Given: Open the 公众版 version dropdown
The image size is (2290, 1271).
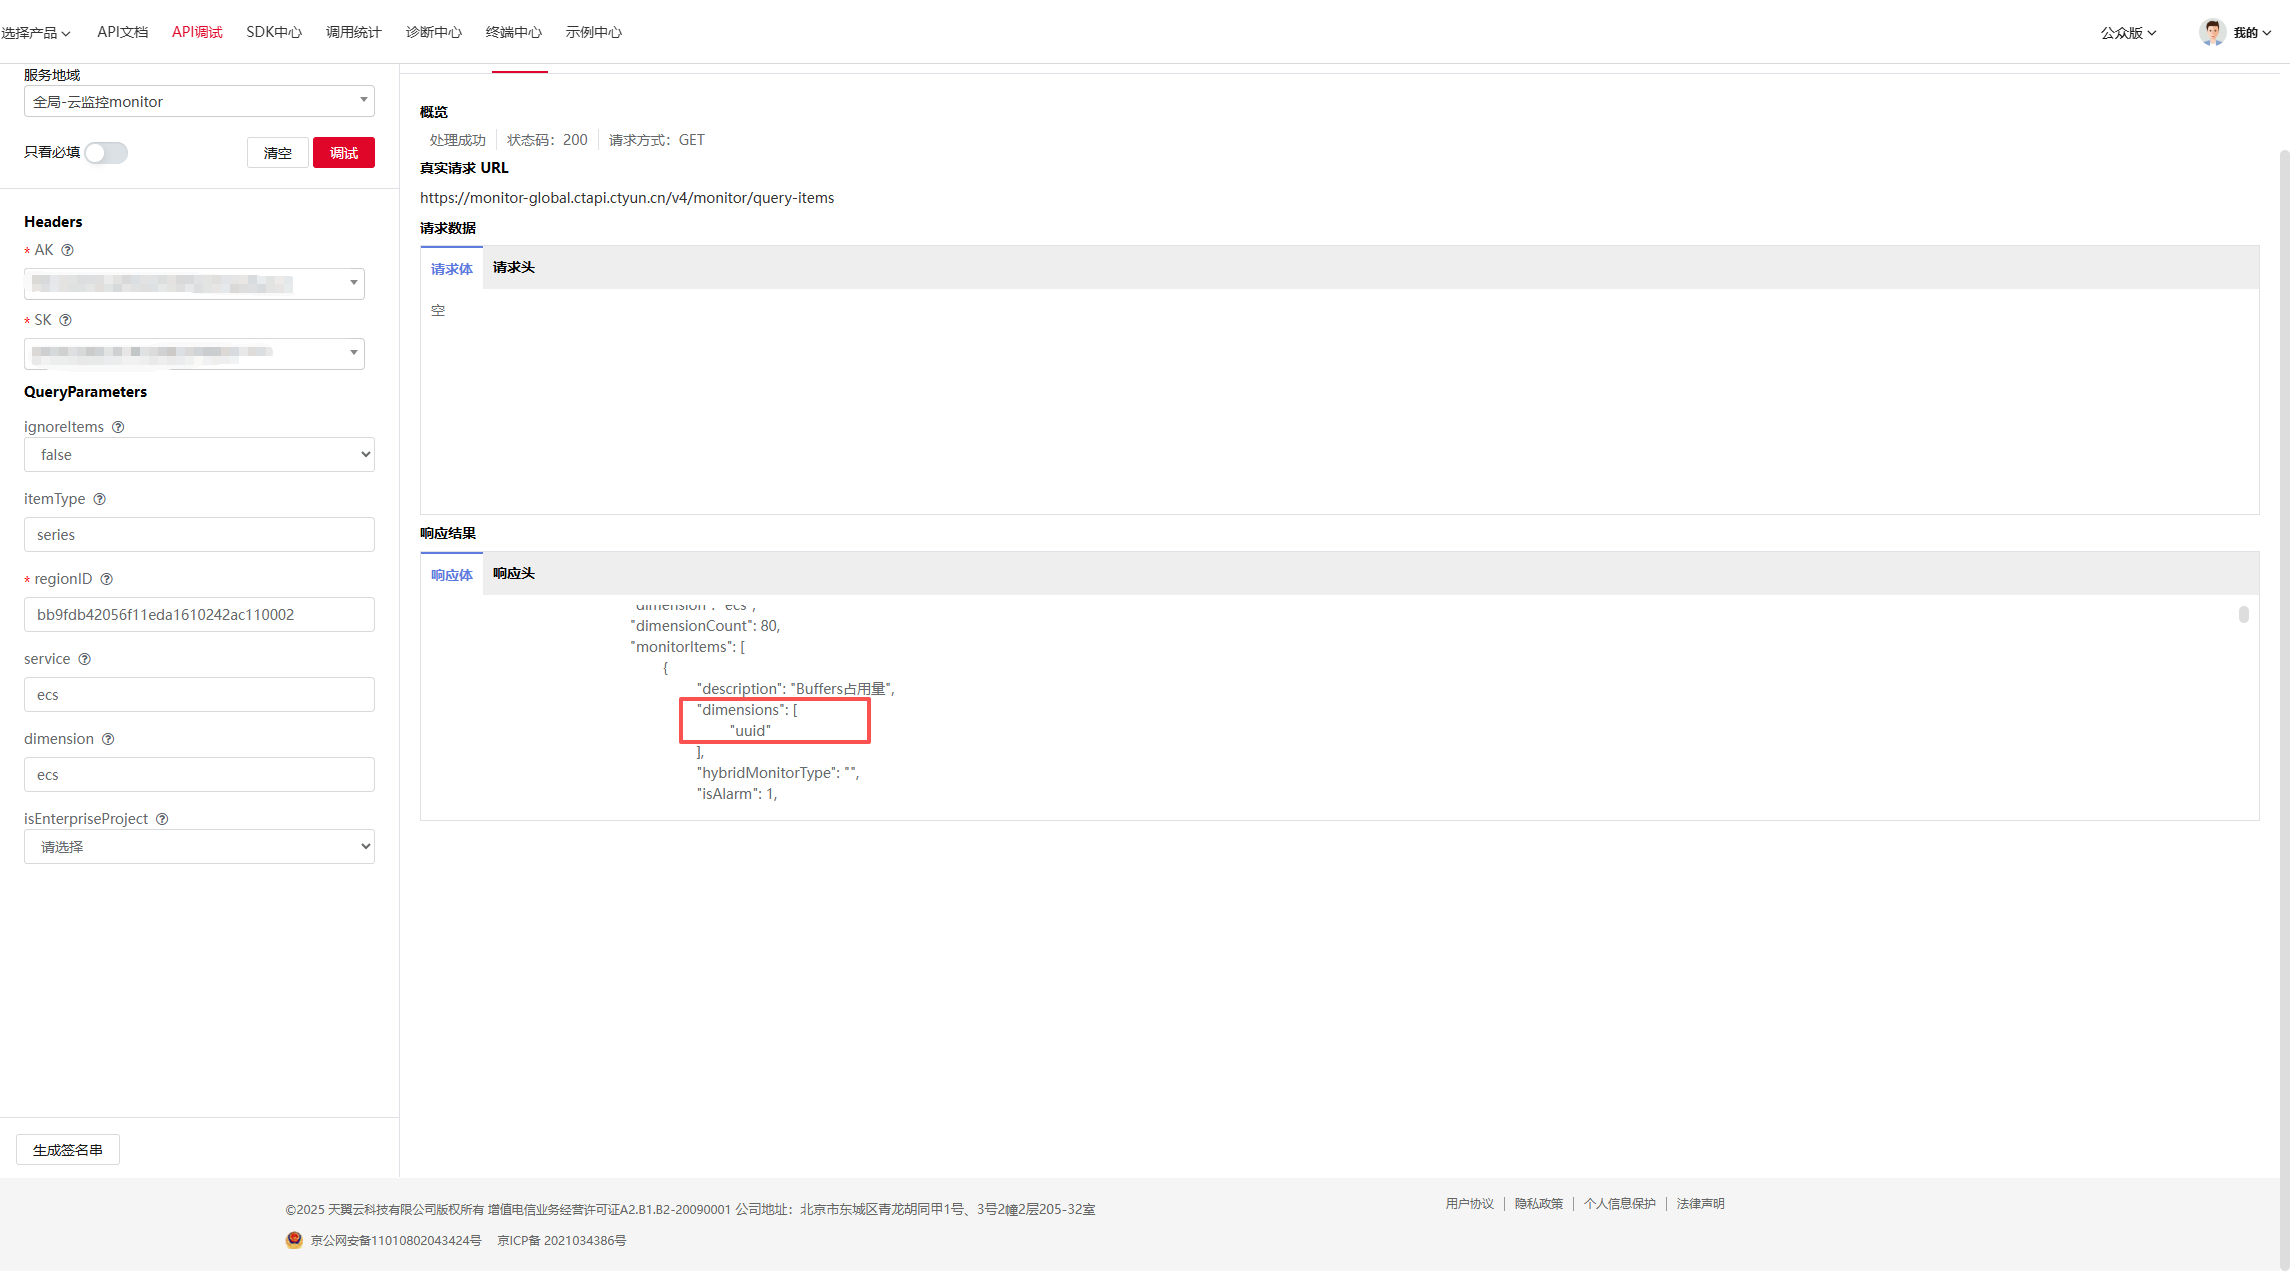Looking at the screenshot, I should click(2127, 33).
